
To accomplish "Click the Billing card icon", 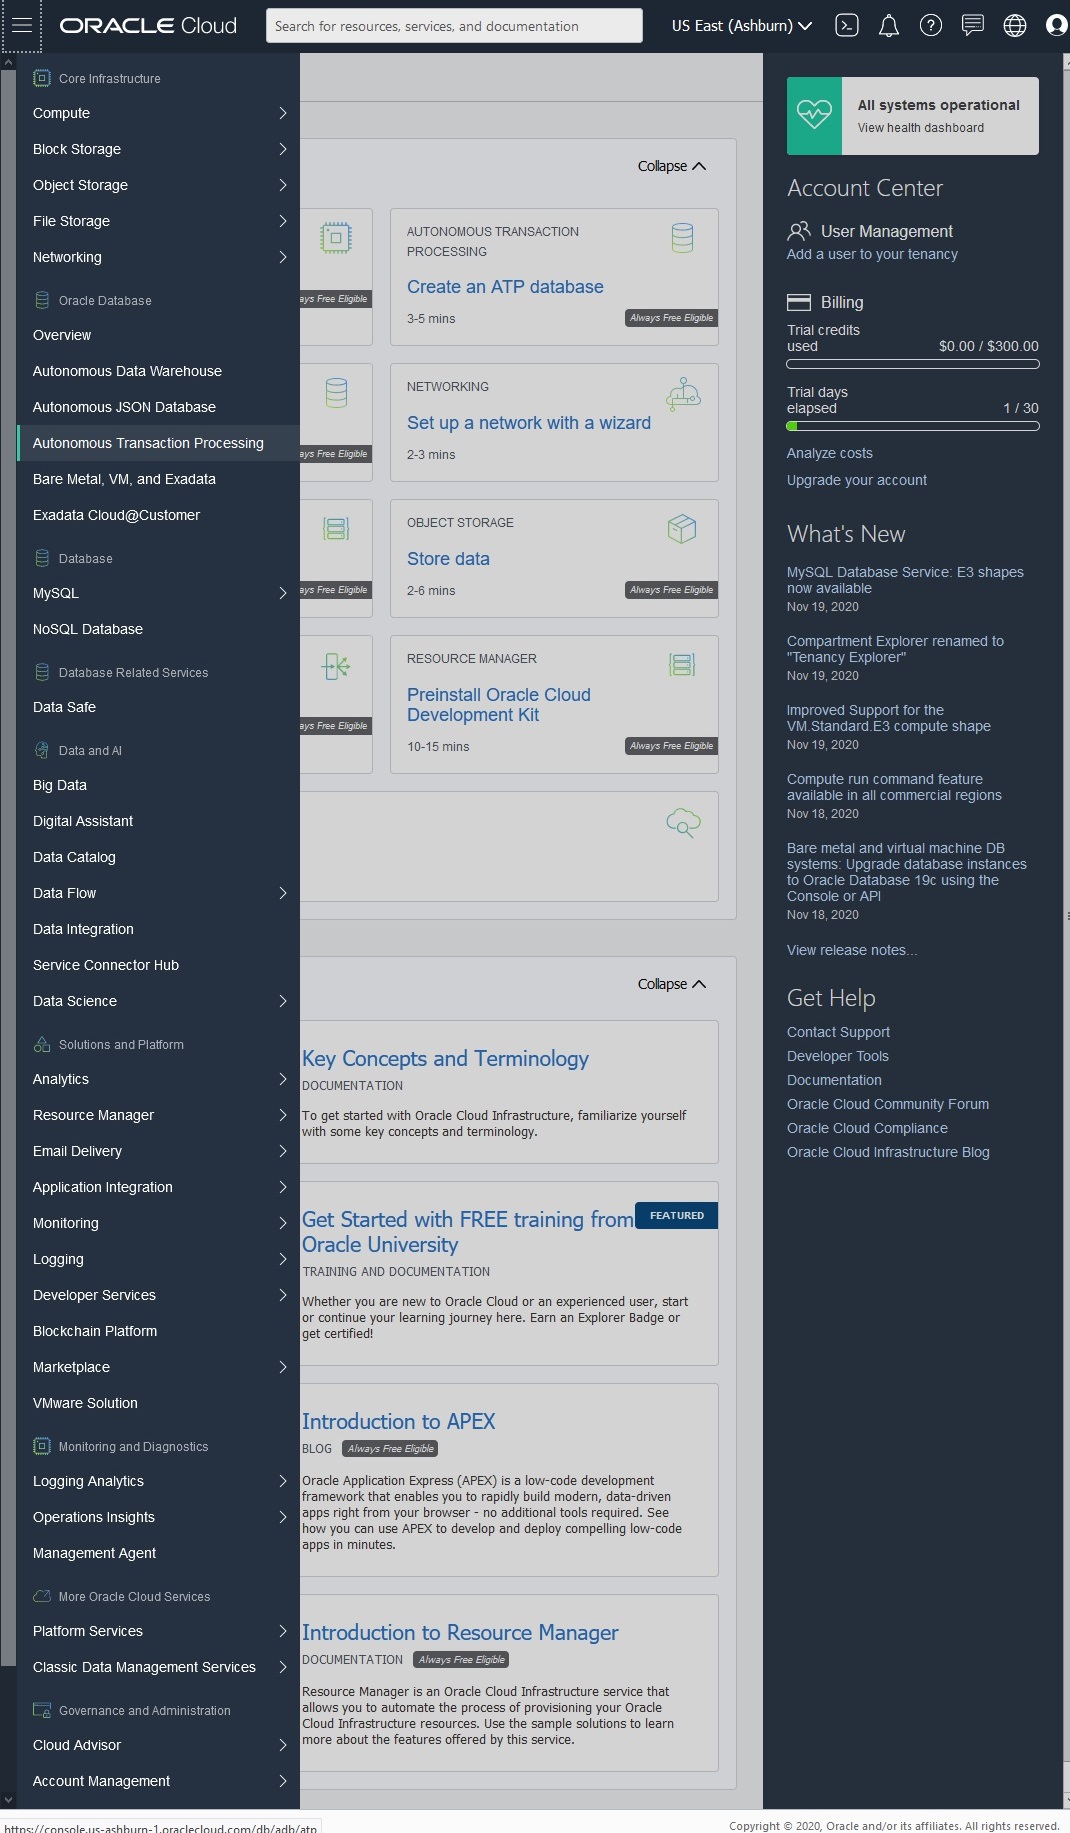I will pos(799,302).
